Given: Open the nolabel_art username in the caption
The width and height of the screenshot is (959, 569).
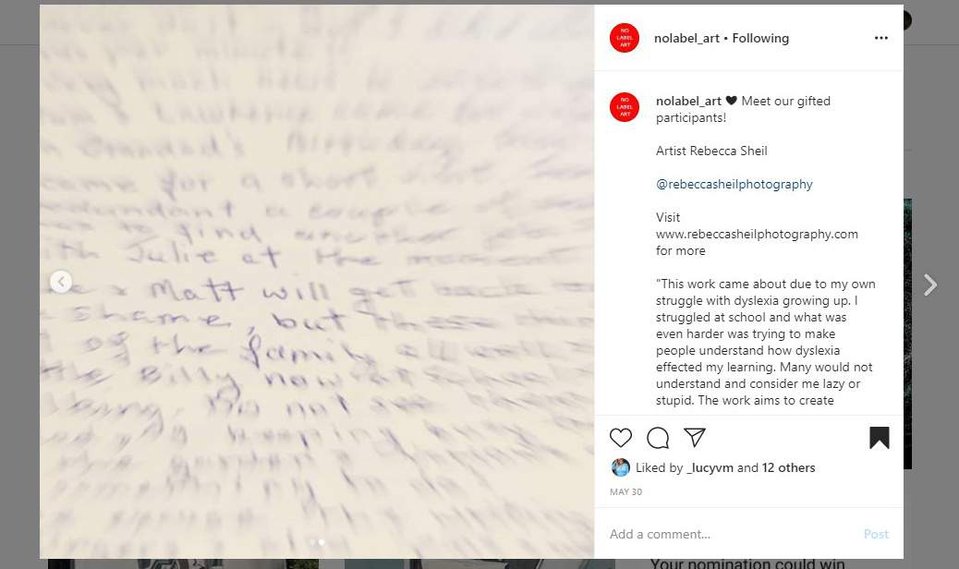Looking at the screenshot, I should 688,101.
